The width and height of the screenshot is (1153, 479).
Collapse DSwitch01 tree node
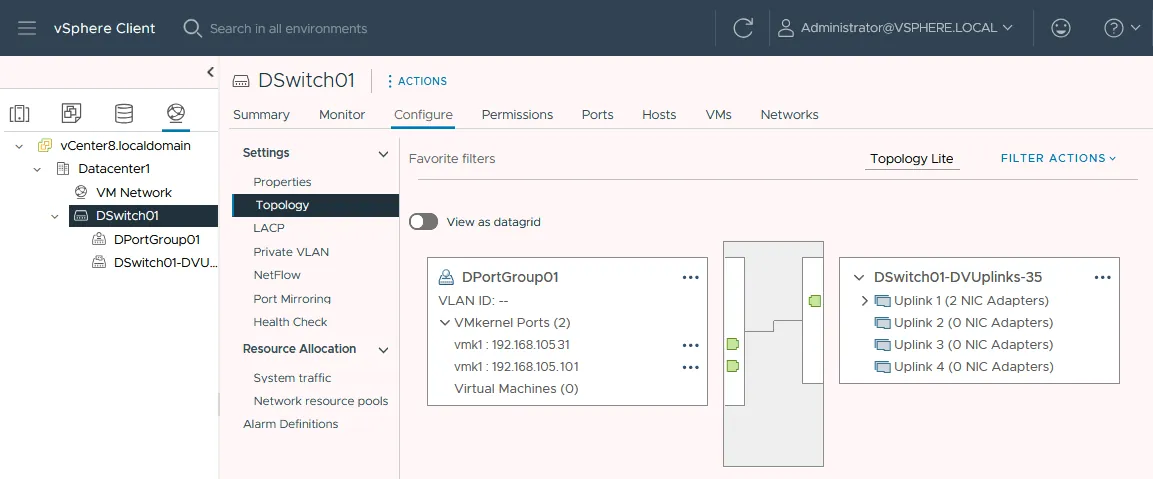point(55,216)
